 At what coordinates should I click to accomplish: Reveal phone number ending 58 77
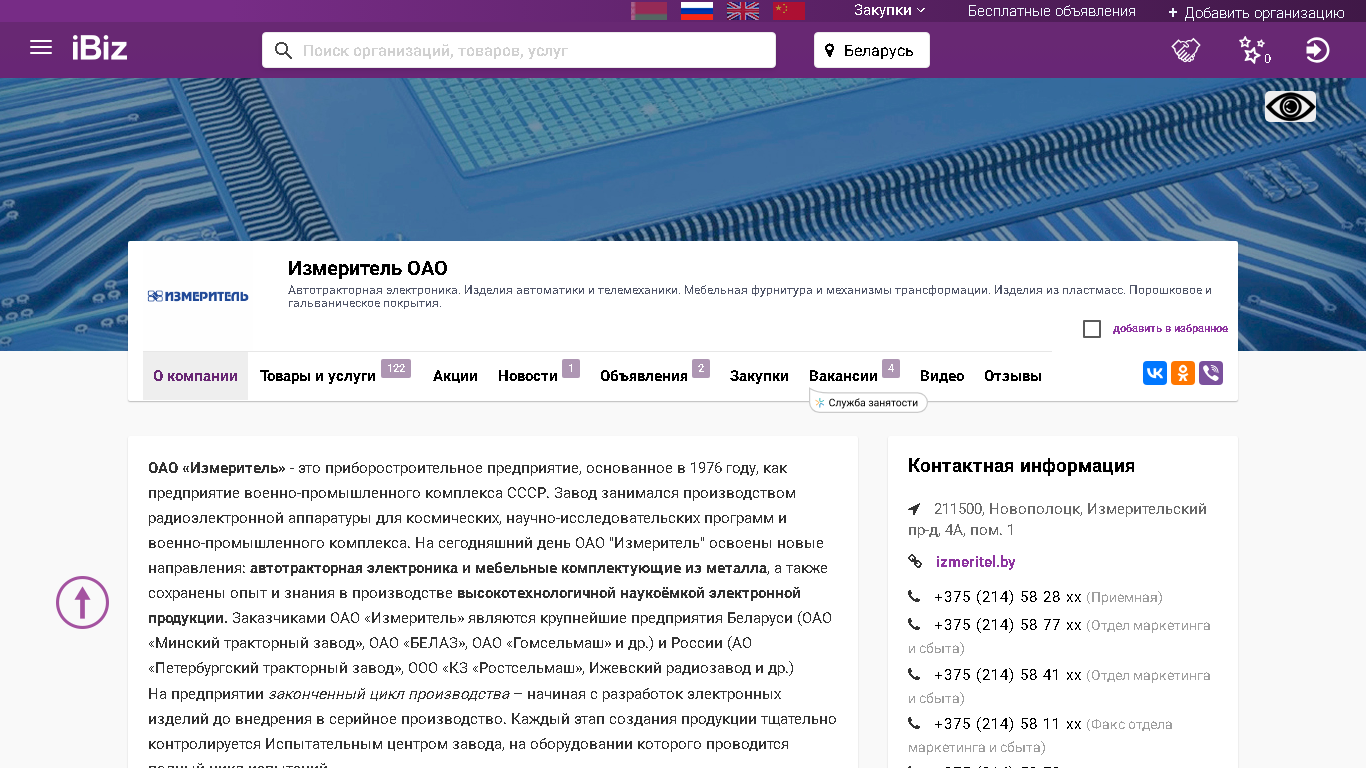tap(1008, 625)
